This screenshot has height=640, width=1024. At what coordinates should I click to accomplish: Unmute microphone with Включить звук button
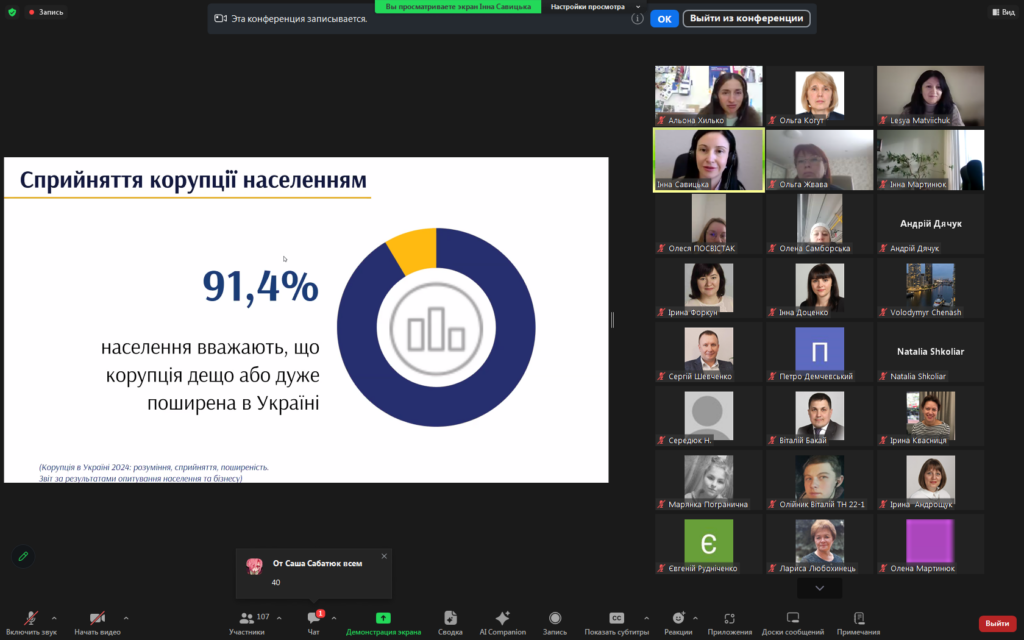click(x=31, y=619)
